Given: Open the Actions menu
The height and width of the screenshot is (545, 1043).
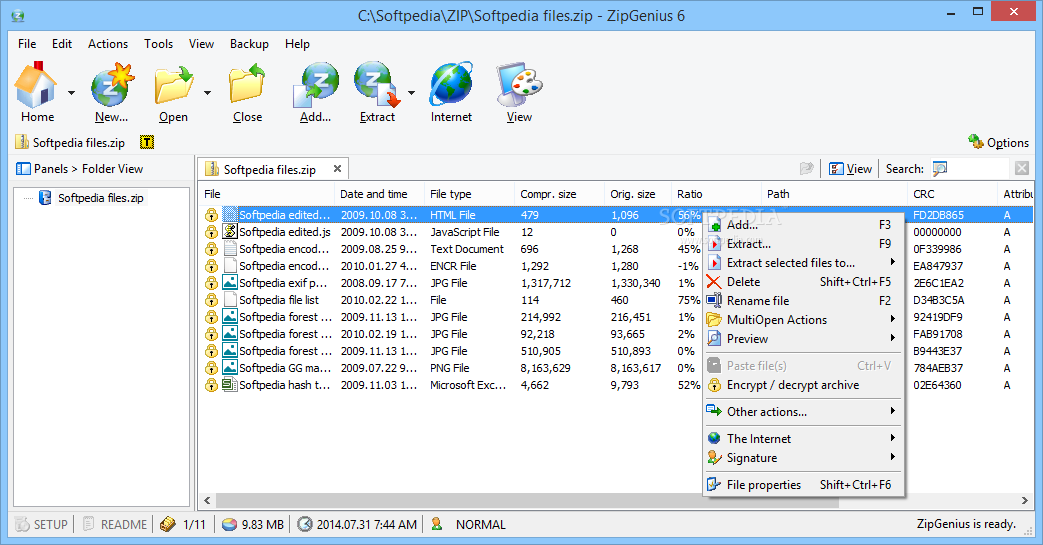Looking at the screenshot, I should point(108,44).
